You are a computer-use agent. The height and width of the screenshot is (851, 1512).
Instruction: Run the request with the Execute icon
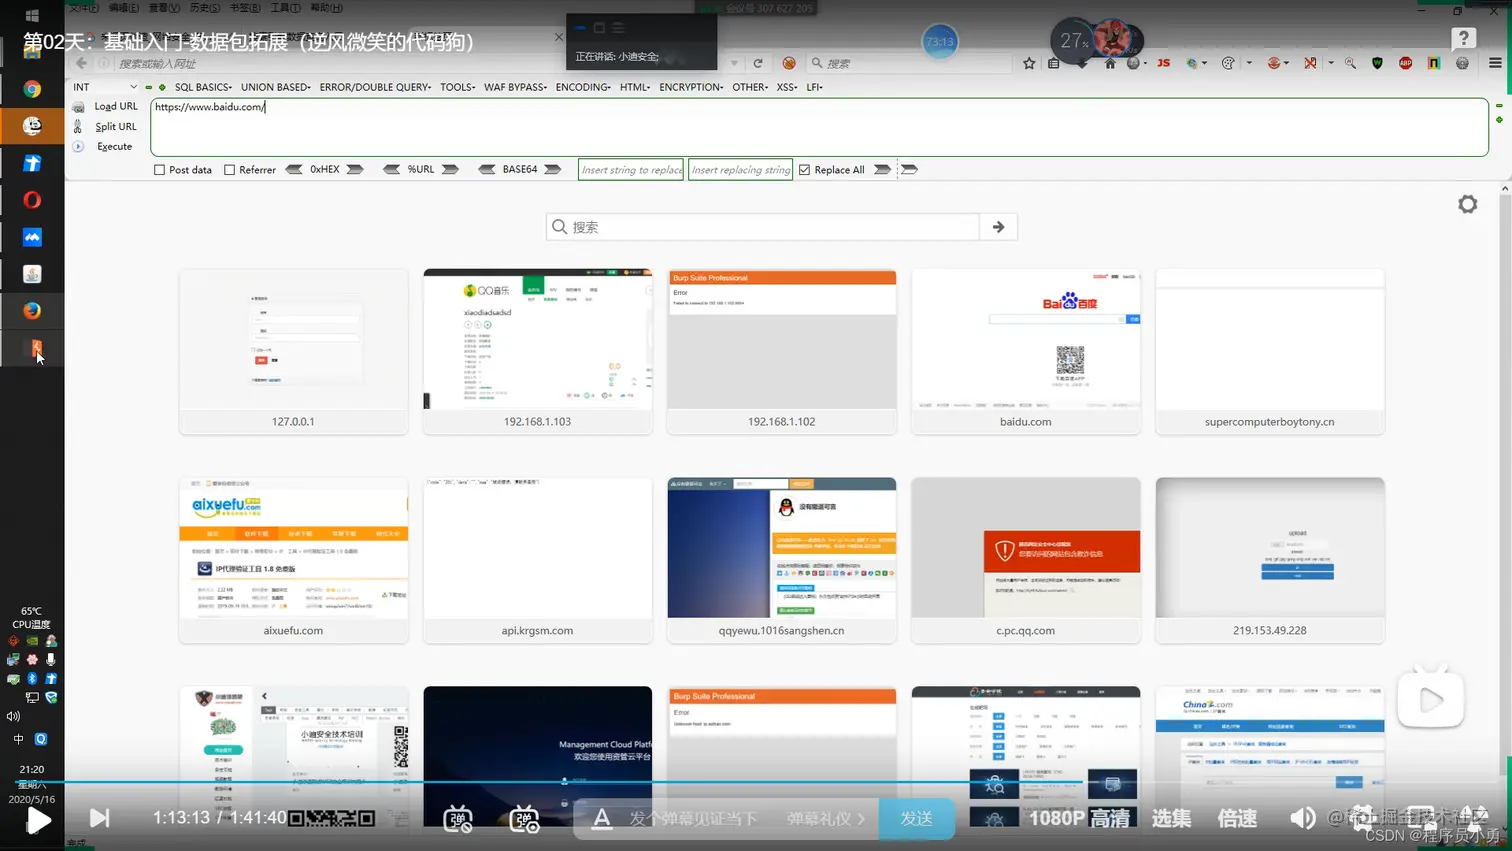[78, 146]
